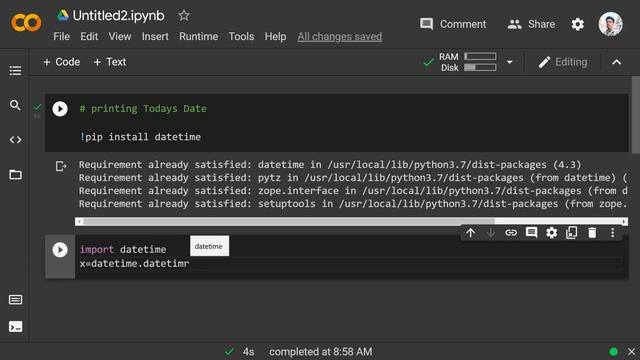Viewport: 640px width, 360px height.
Task: Click the notebook vertical scrollbar
Action: pos(636,115)
